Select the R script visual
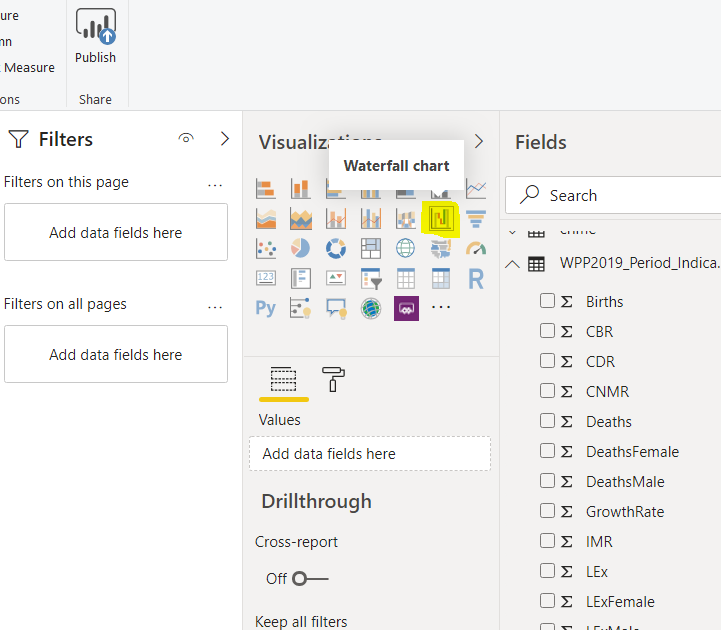Image resolution: width=721 pixels, height=630 pixels. [476, 278]
